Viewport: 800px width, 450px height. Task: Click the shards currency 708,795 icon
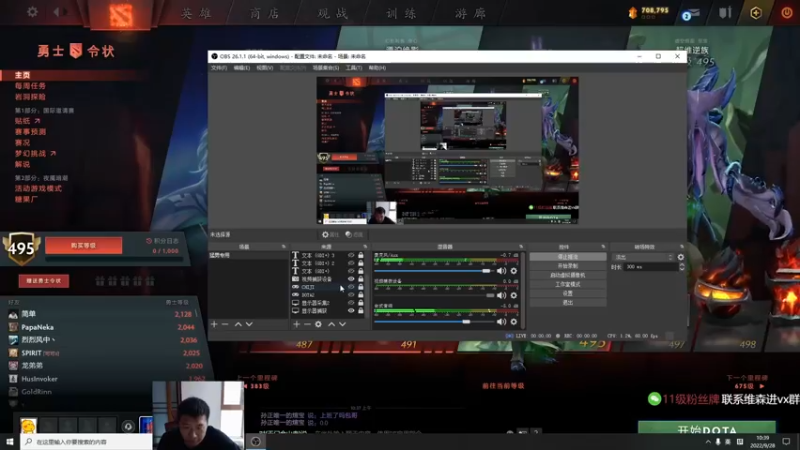[x=633, y=13]
